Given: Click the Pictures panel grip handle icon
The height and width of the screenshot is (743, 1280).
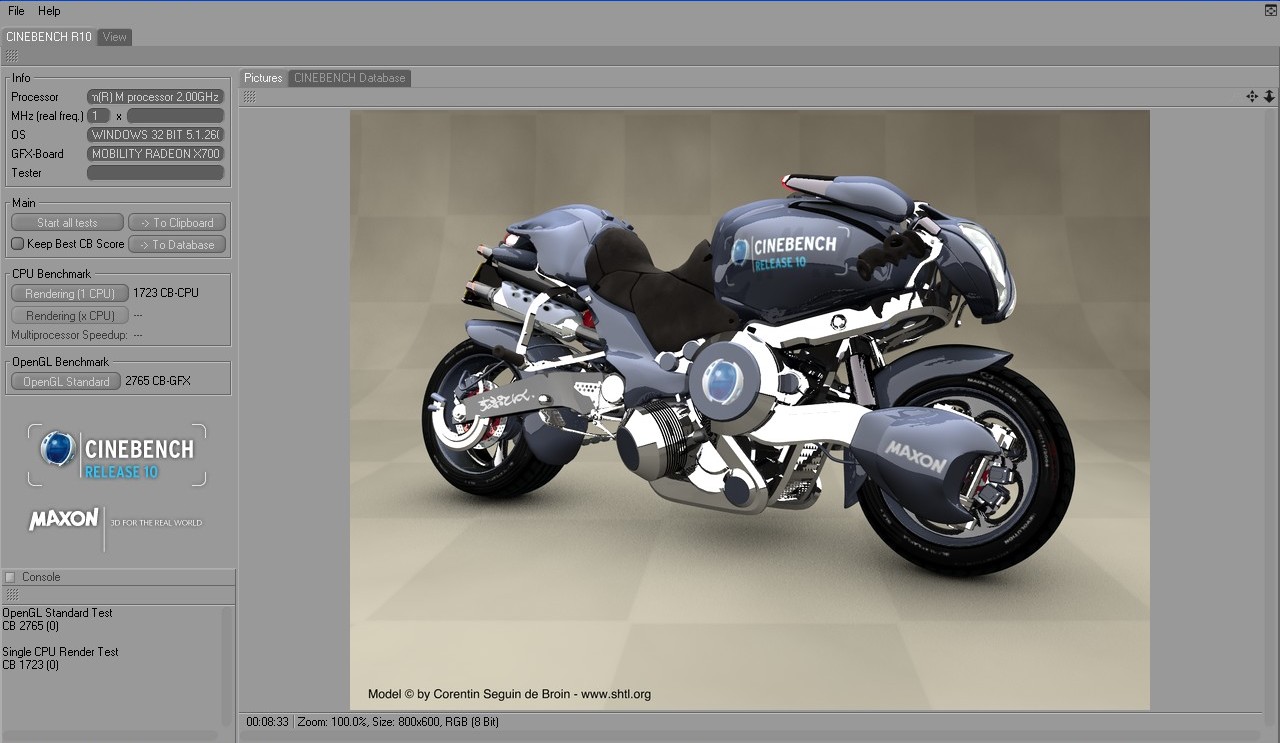Looking at the screenshot, I should tap(249, 97).
